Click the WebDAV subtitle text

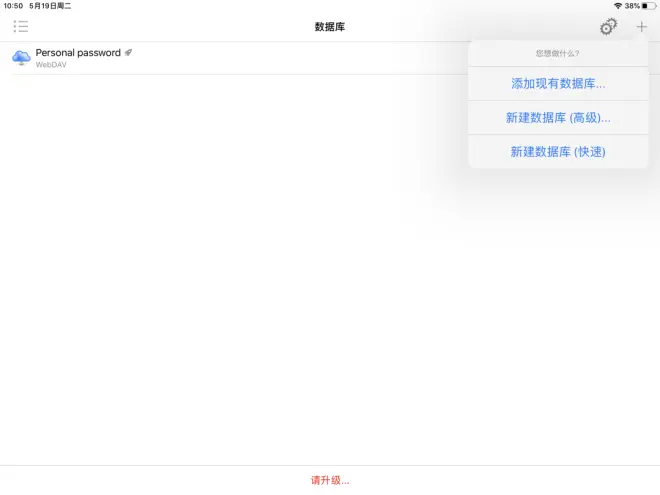[x=51, y=65]
